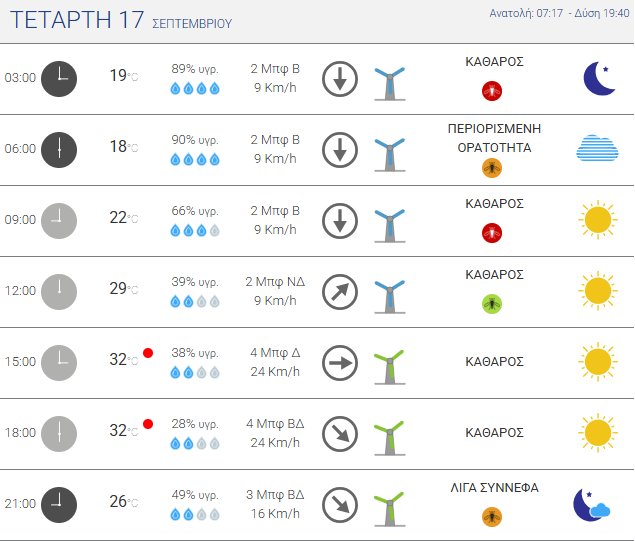635x541 pixels.
Task: Click the clock icon at 06:00
Action: (x=59, y=148)
